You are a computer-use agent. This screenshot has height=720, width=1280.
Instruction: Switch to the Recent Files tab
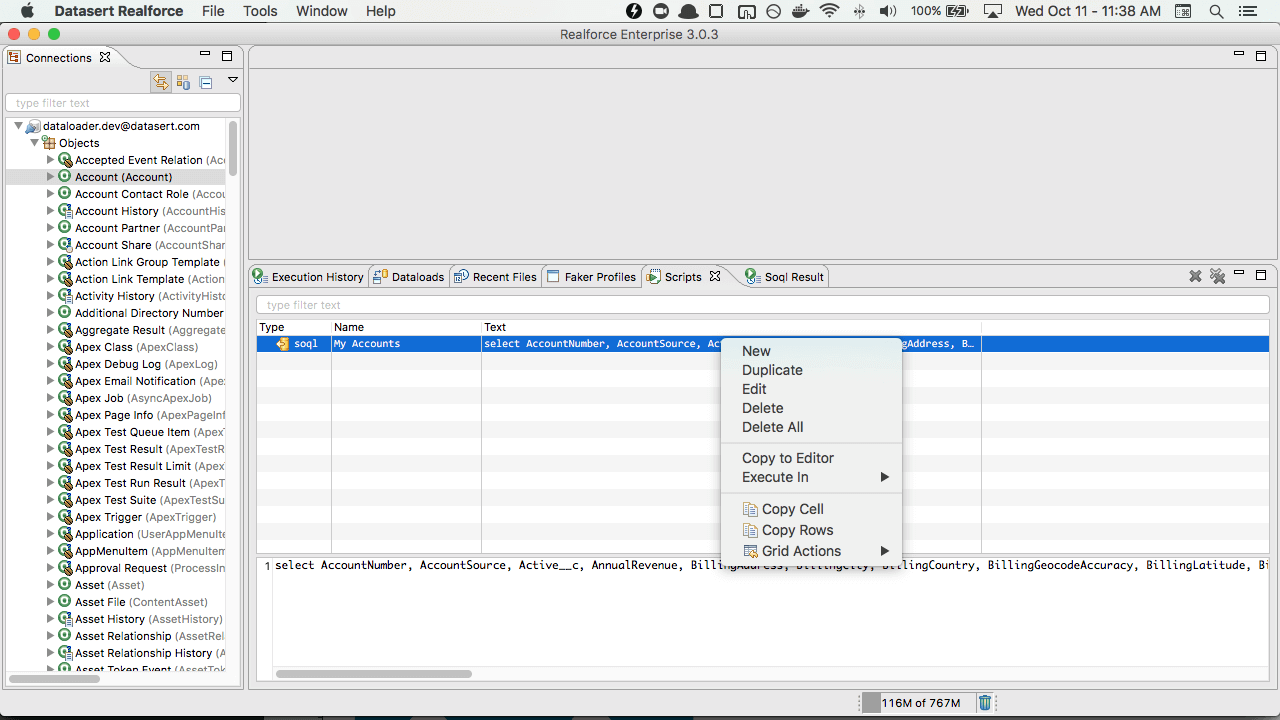(x=495, y=277)
